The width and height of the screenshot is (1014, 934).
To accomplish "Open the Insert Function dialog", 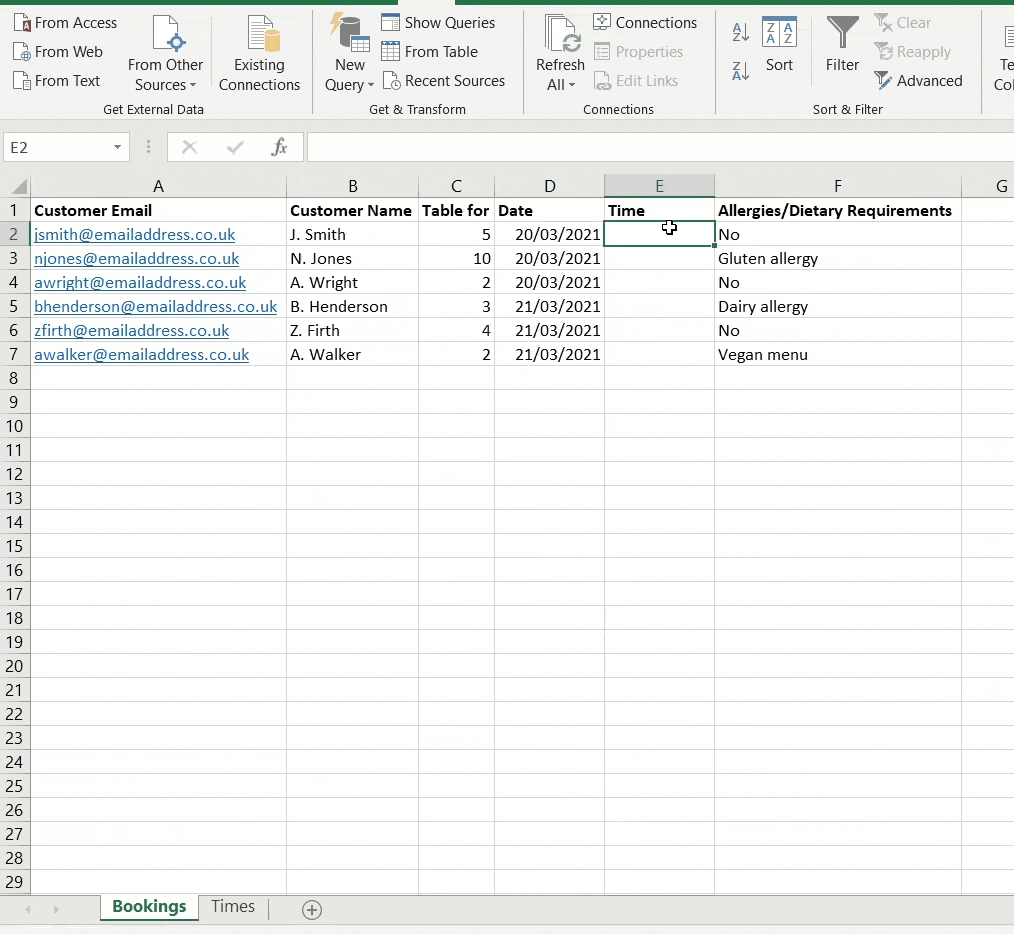I will coord(281,147).
